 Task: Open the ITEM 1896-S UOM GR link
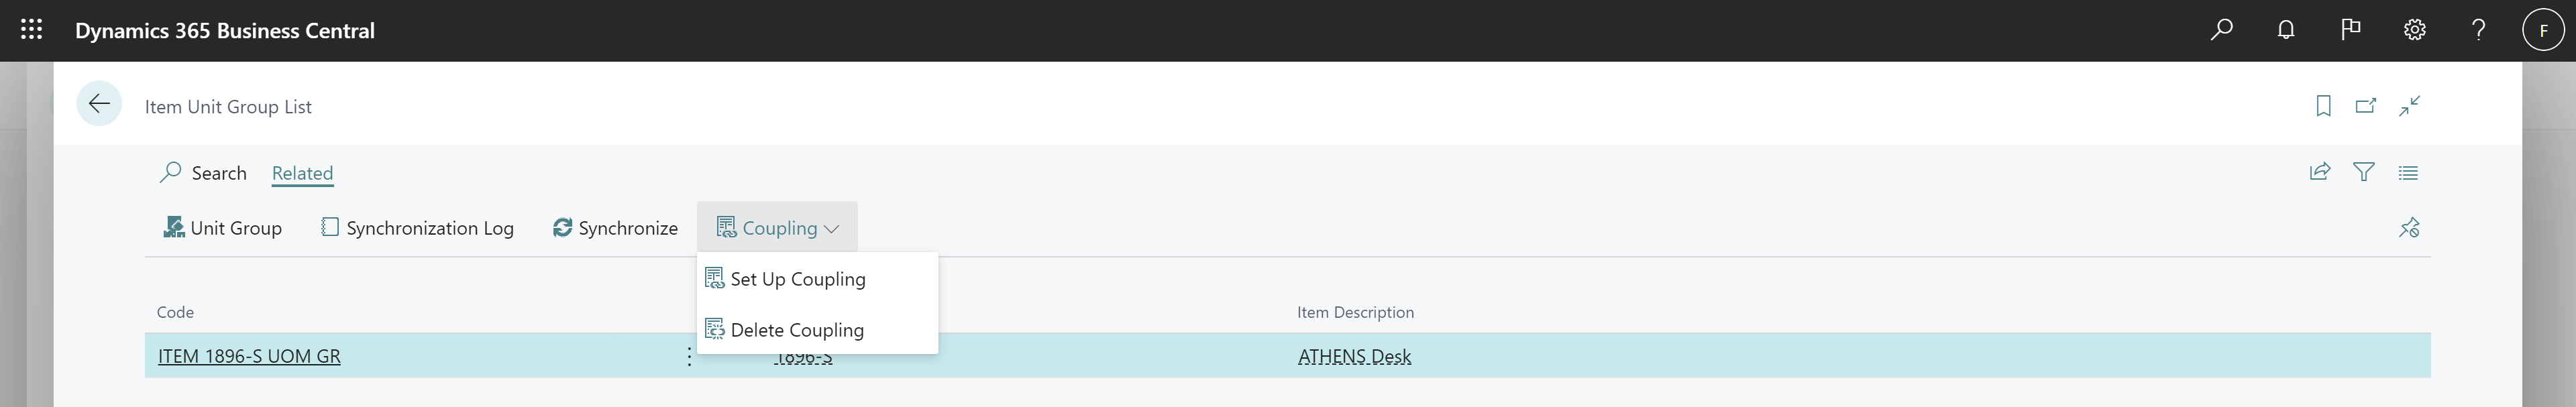[249, 356]
